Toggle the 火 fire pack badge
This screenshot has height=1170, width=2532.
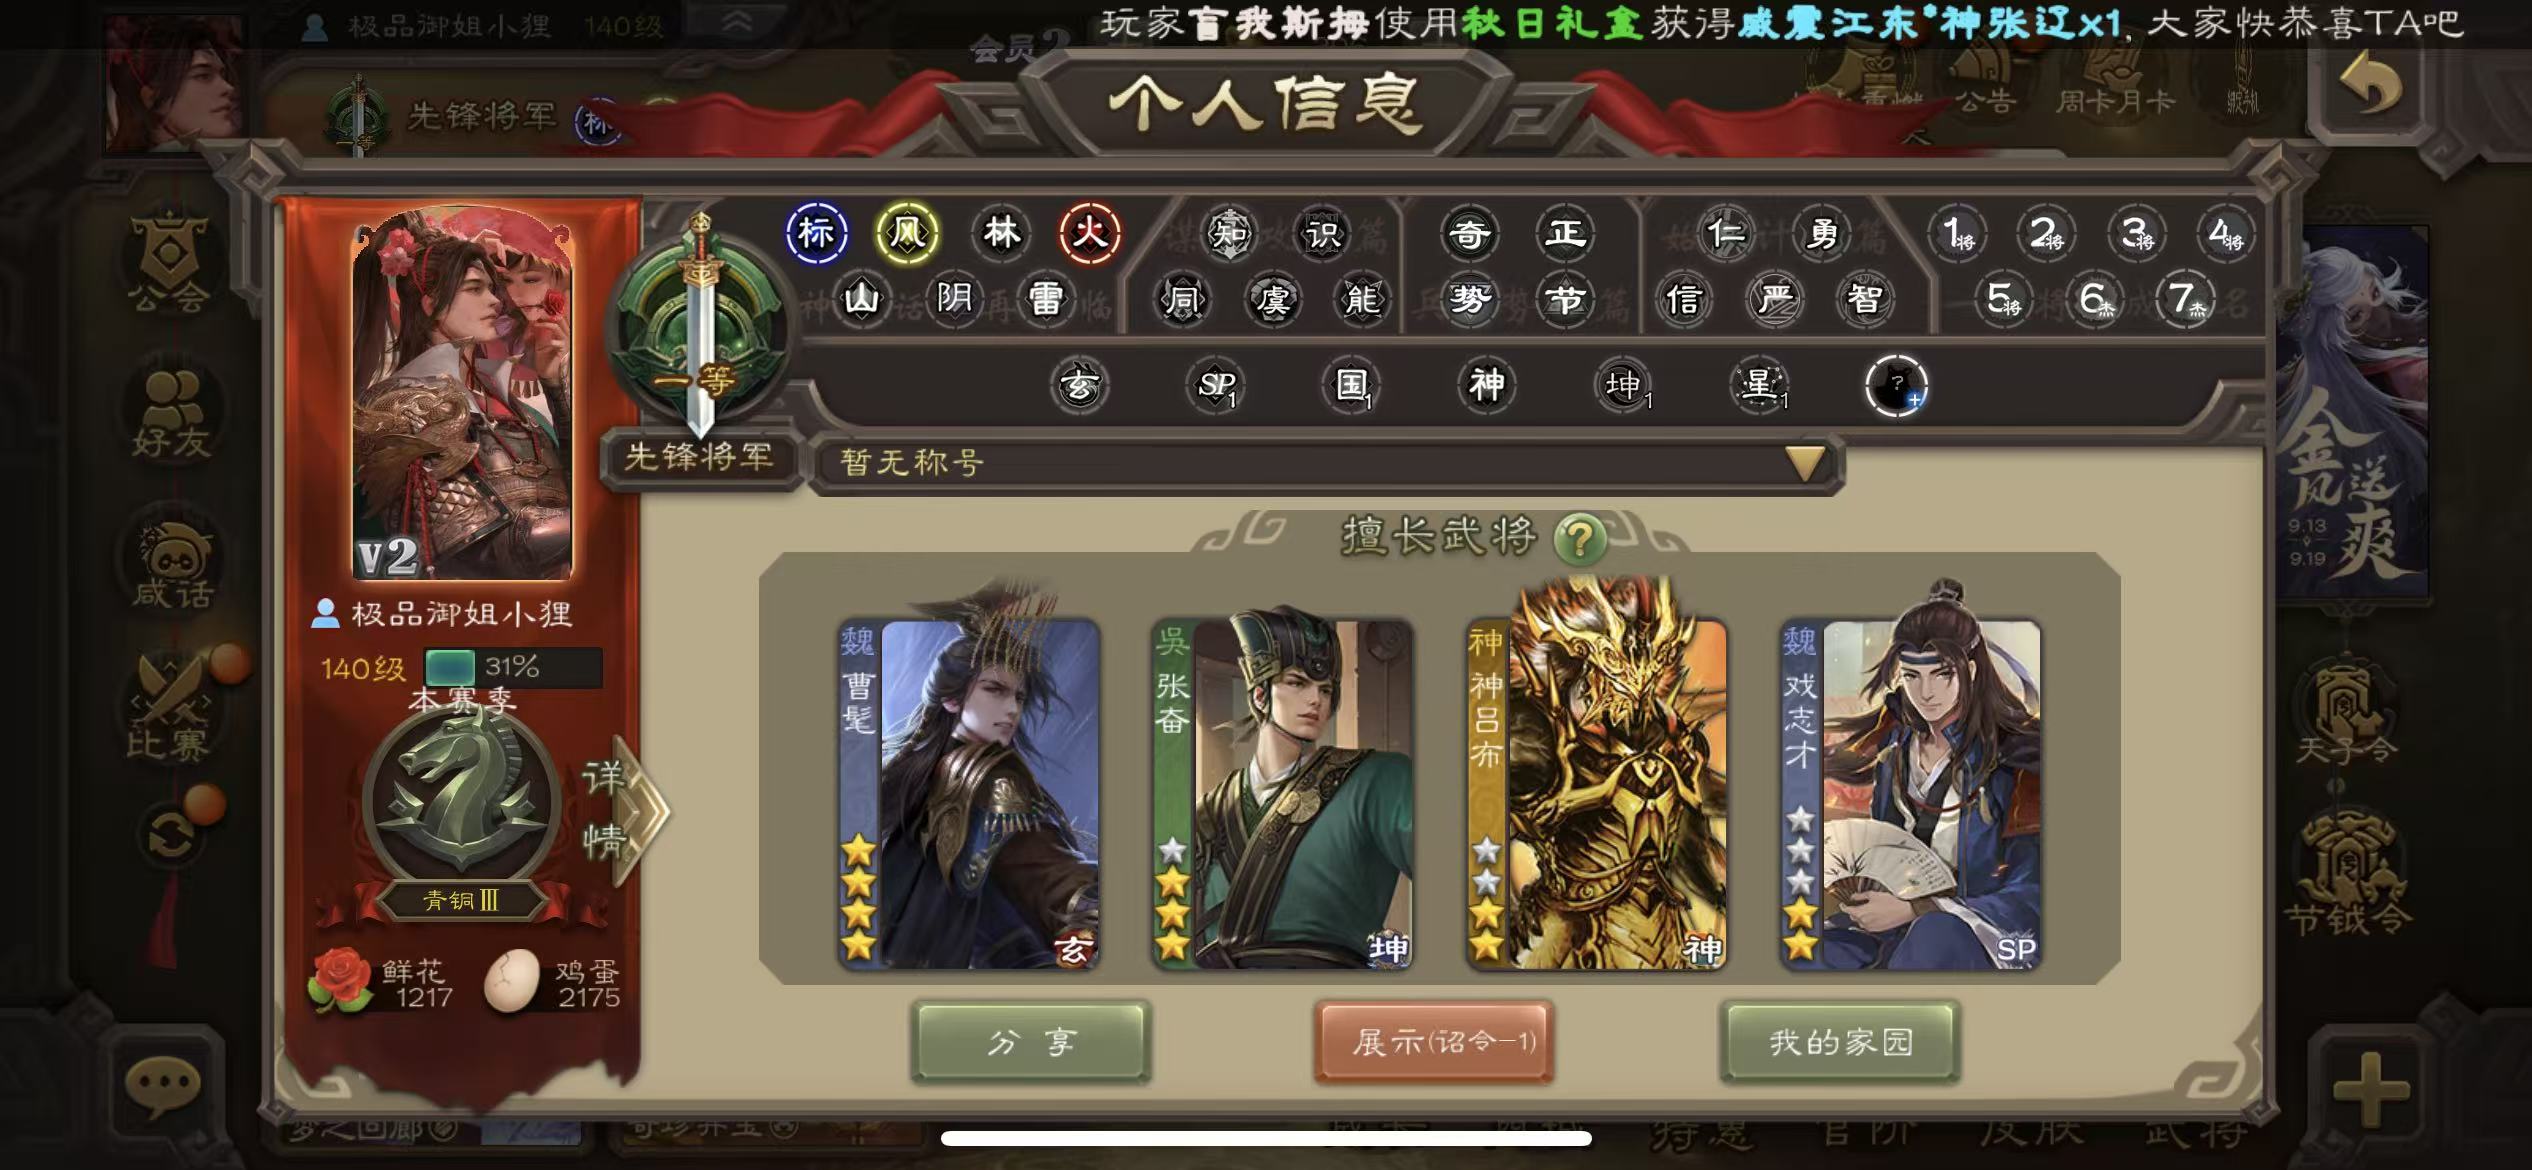(1089, 234)
